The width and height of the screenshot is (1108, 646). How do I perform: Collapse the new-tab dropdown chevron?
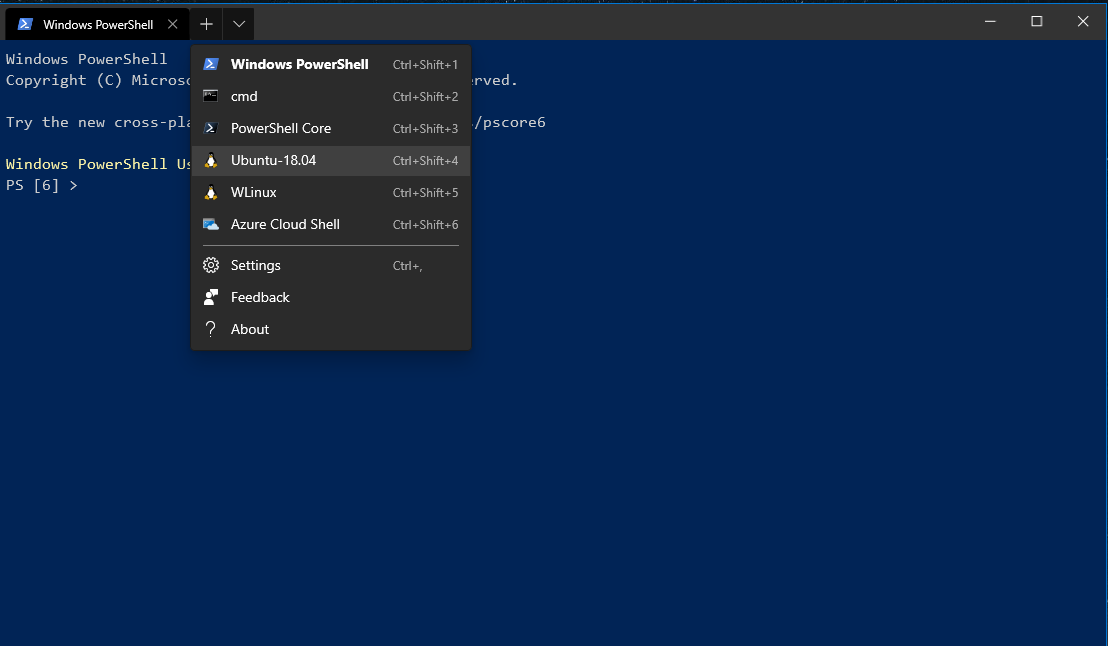[239, 24]
